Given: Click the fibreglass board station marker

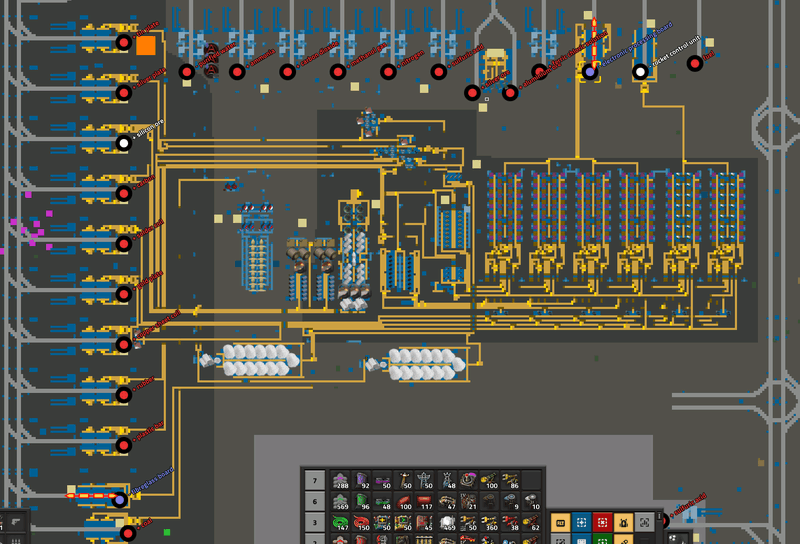Looking at the screenshot, I should [x=119, y=500].
